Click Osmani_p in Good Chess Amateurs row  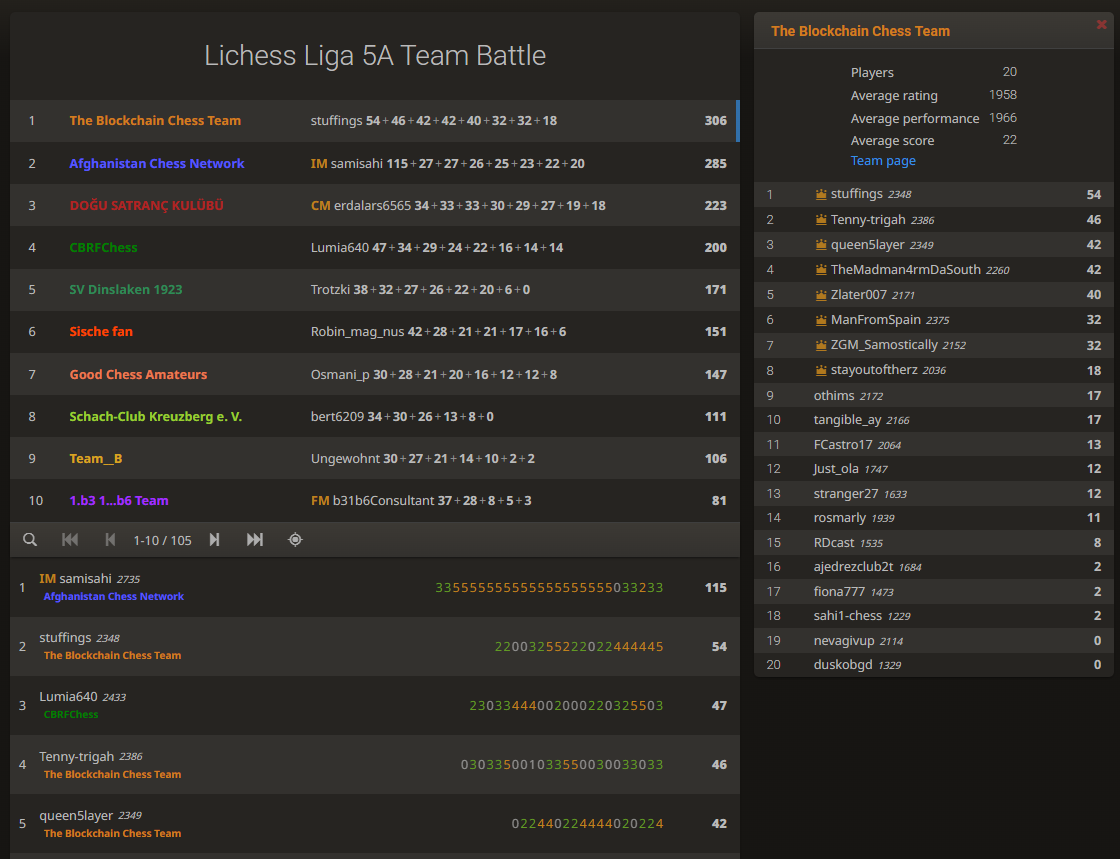(x=340, y=375)
